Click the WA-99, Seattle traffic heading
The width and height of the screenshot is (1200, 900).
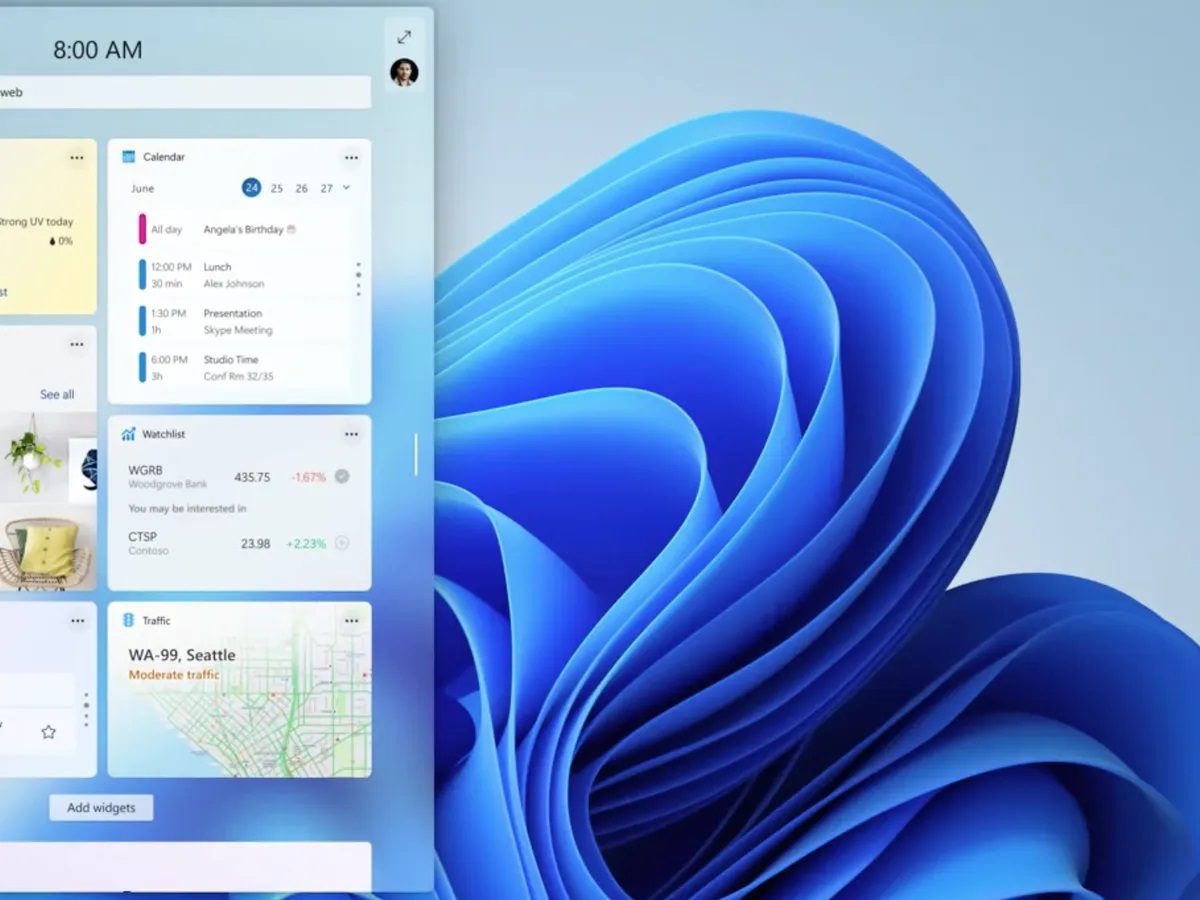click(182, 655)
